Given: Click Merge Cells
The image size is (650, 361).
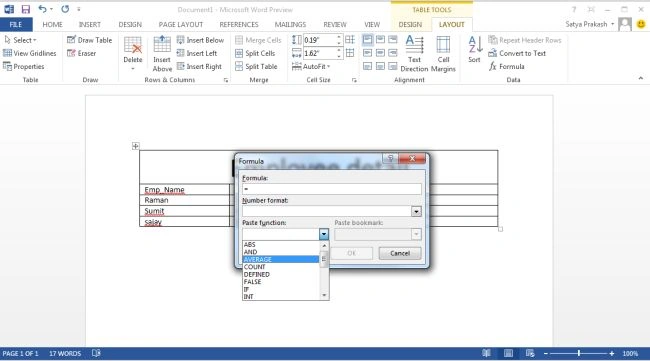Looking at the screenshot, I should pos(258,40).
